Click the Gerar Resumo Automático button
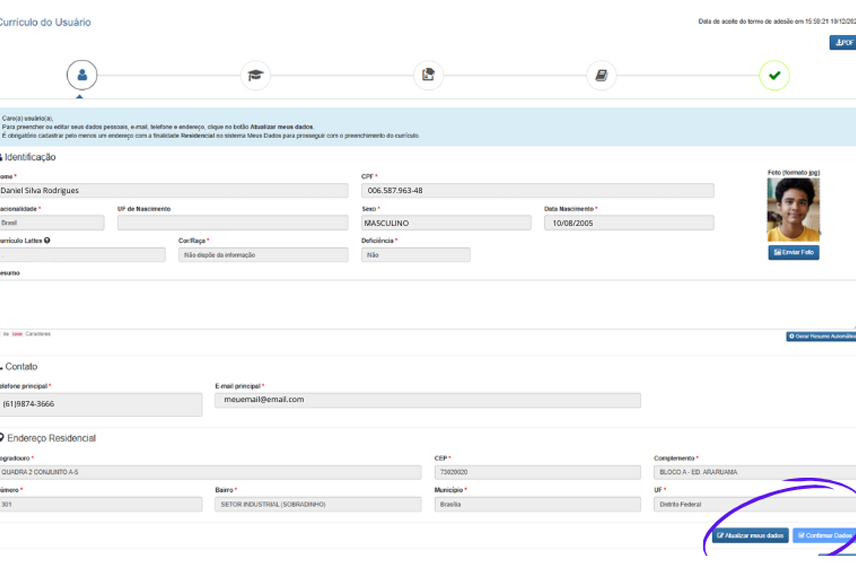This screenshot has width=856, height=567. pyautogui.click(x=821, y=337)
